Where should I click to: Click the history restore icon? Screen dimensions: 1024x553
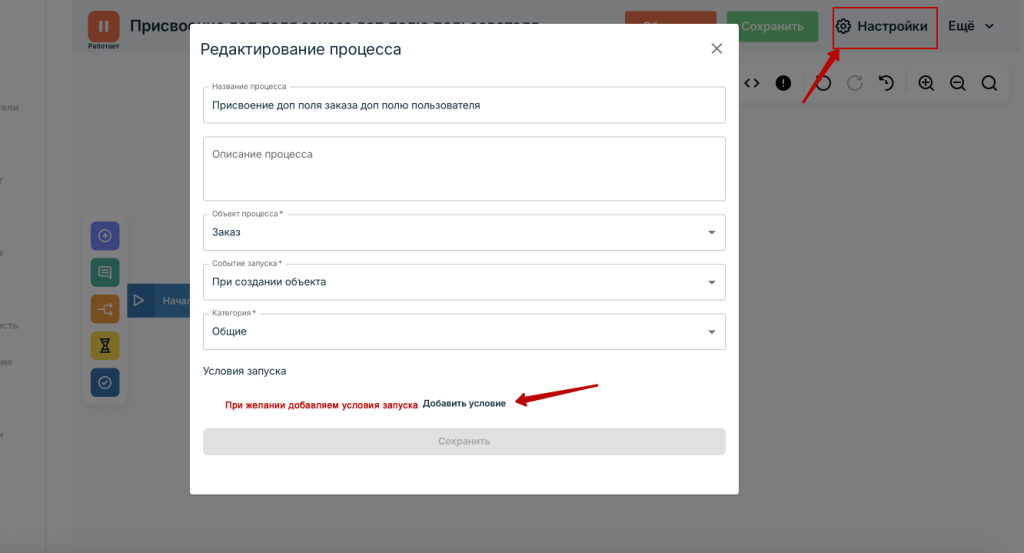886,83
